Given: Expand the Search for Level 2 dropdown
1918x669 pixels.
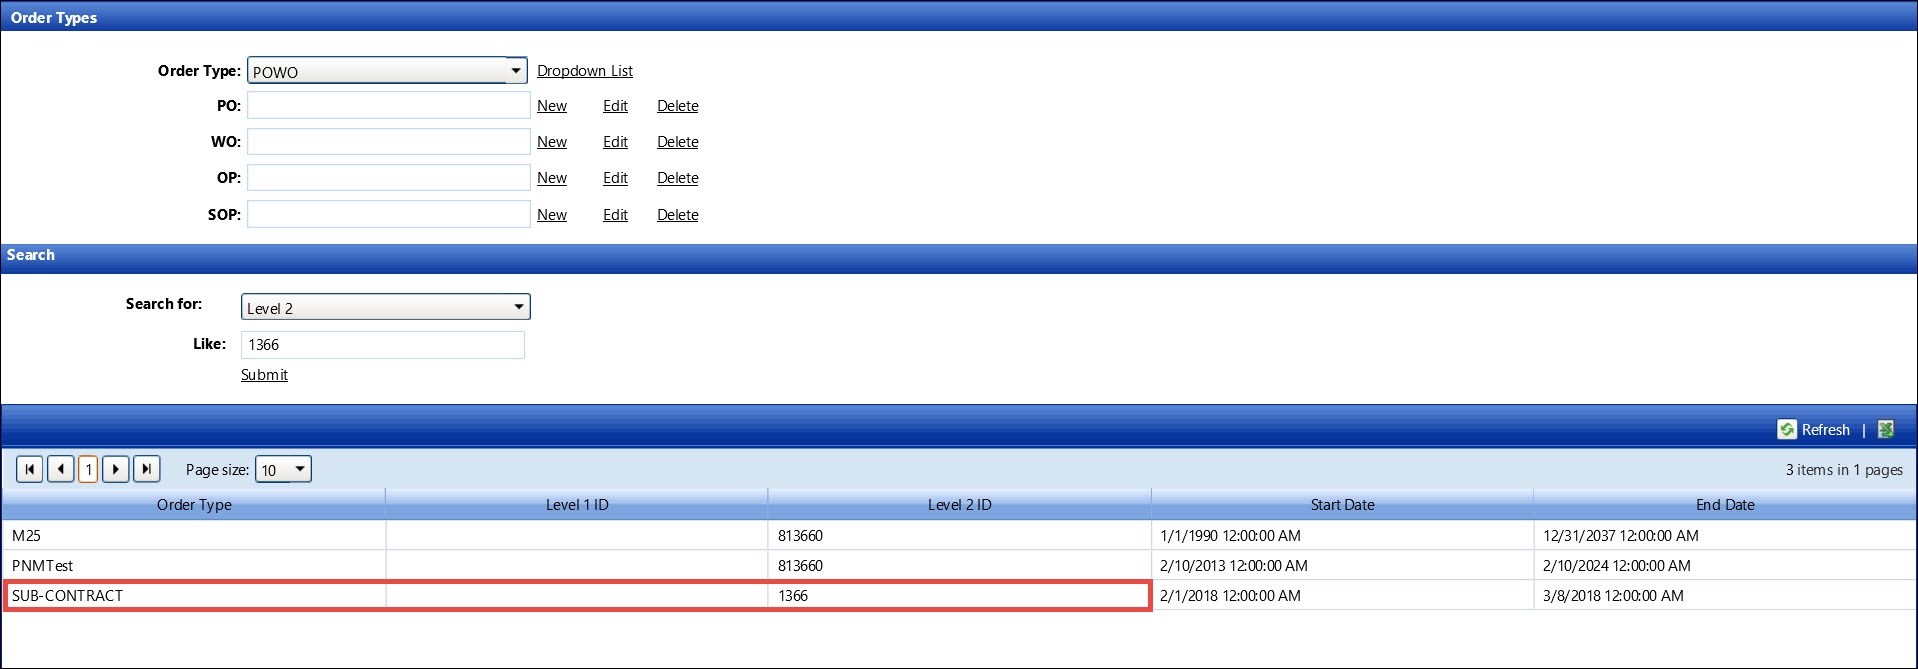Looking at the screenshot, I should [x=518, y=307].
